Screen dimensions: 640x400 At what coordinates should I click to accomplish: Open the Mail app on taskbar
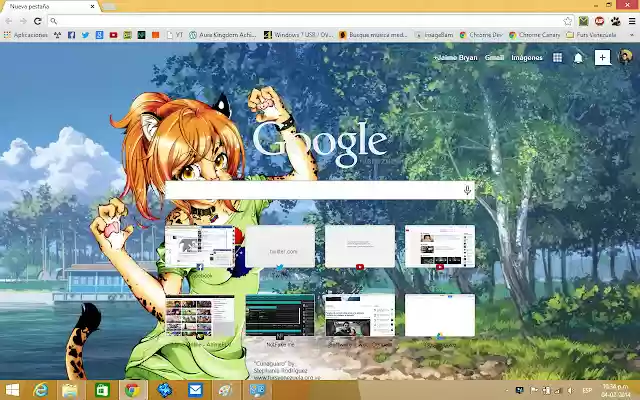pyautogui.click(x=195, y=391)
